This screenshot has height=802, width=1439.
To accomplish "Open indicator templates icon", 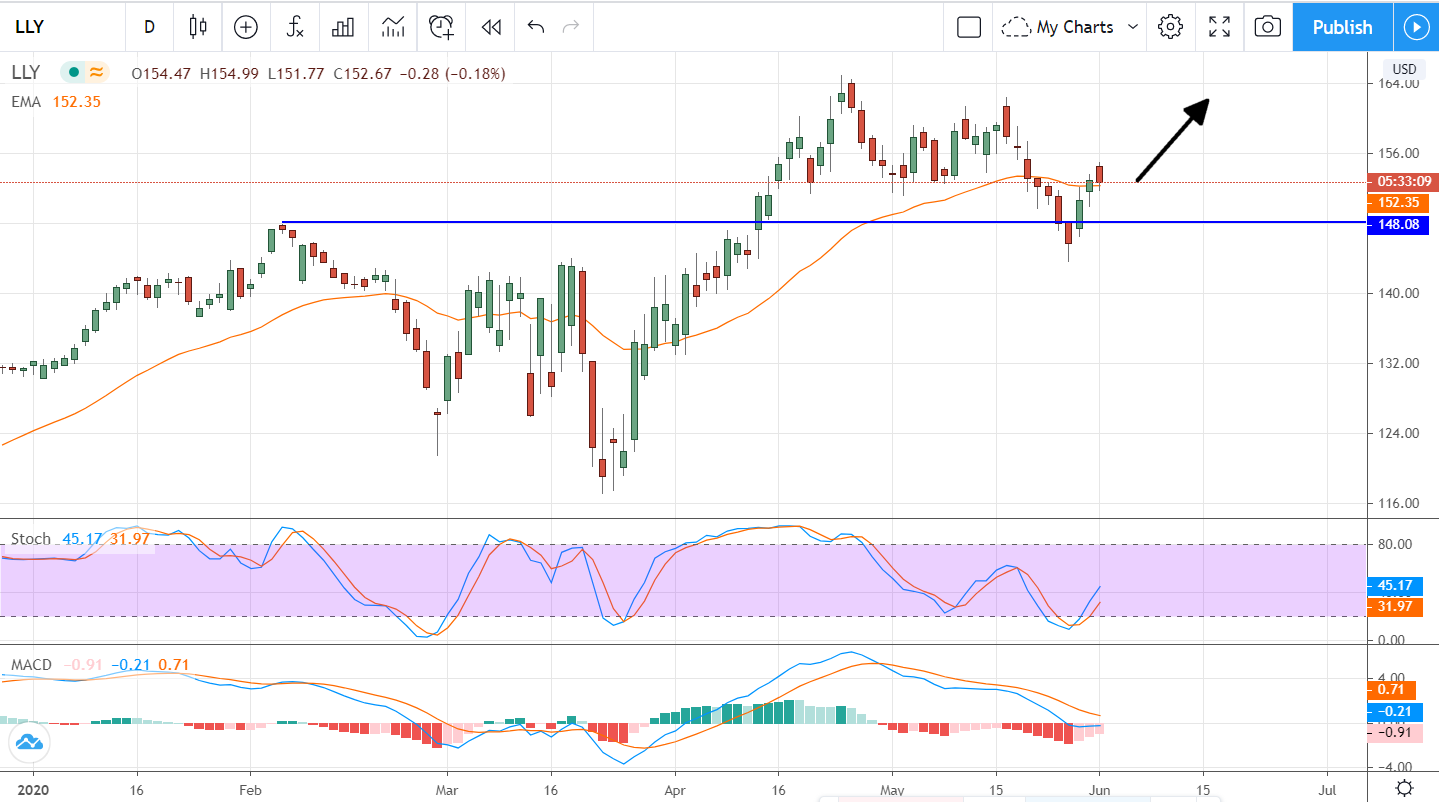I will (392, 27).
